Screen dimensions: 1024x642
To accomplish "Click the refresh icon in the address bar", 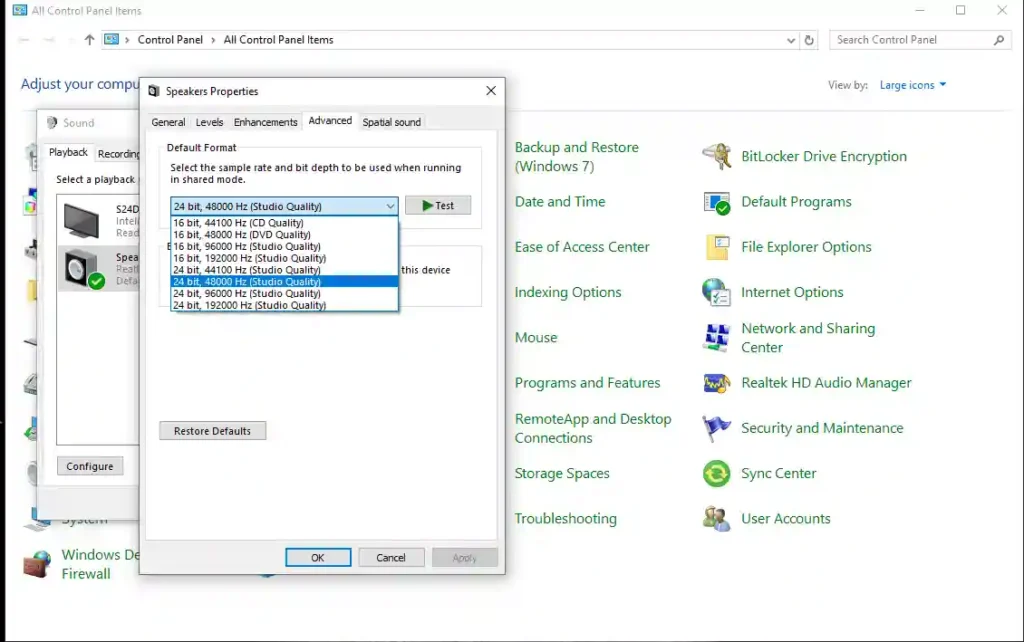I will (809, 40).
